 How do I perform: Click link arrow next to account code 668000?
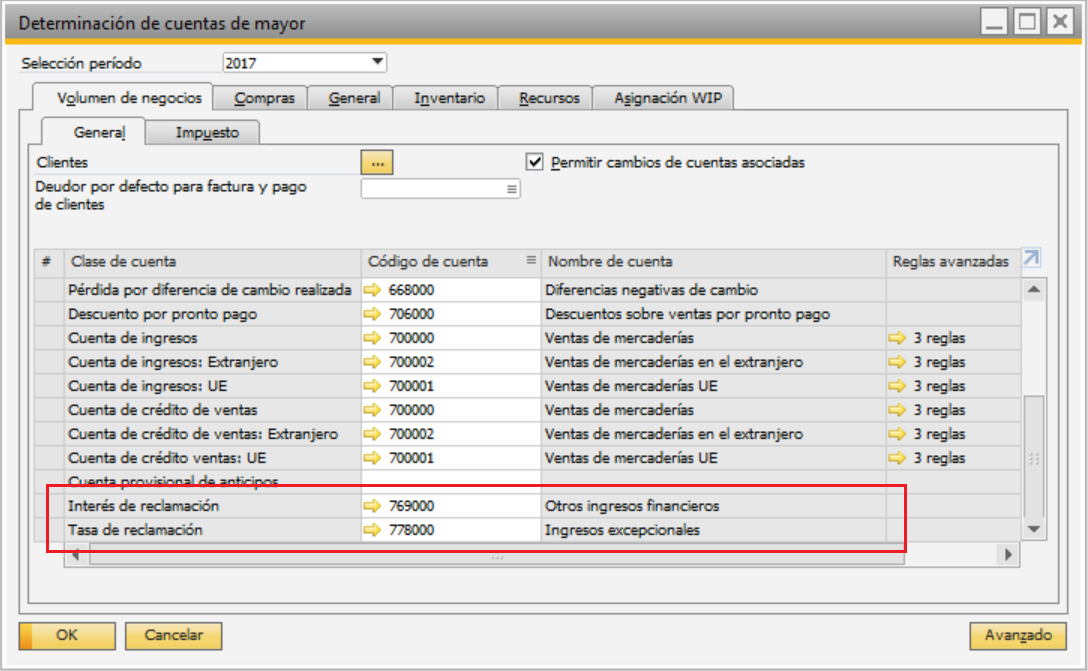pyautogui.click(x=374, y=290)
